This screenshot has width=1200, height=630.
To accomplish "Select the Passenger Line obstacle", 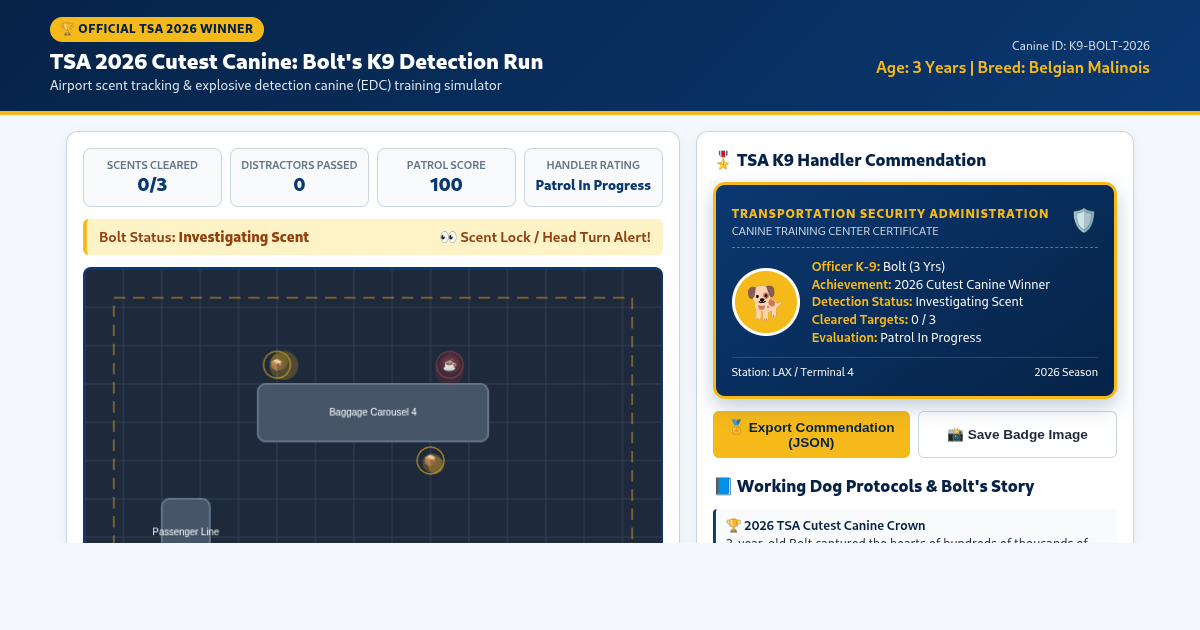I will click(186, 520).
